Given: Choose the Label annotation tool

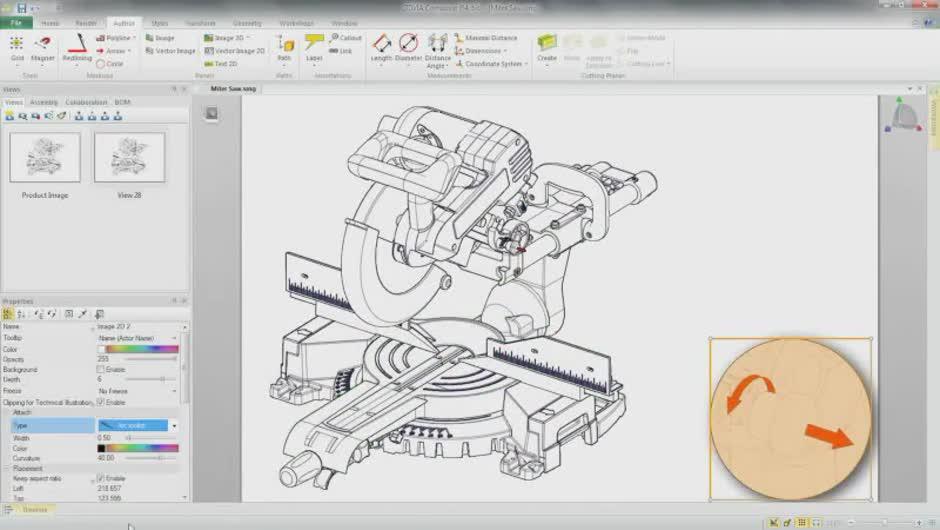Looking at the screenshot, I should (314, 48).
